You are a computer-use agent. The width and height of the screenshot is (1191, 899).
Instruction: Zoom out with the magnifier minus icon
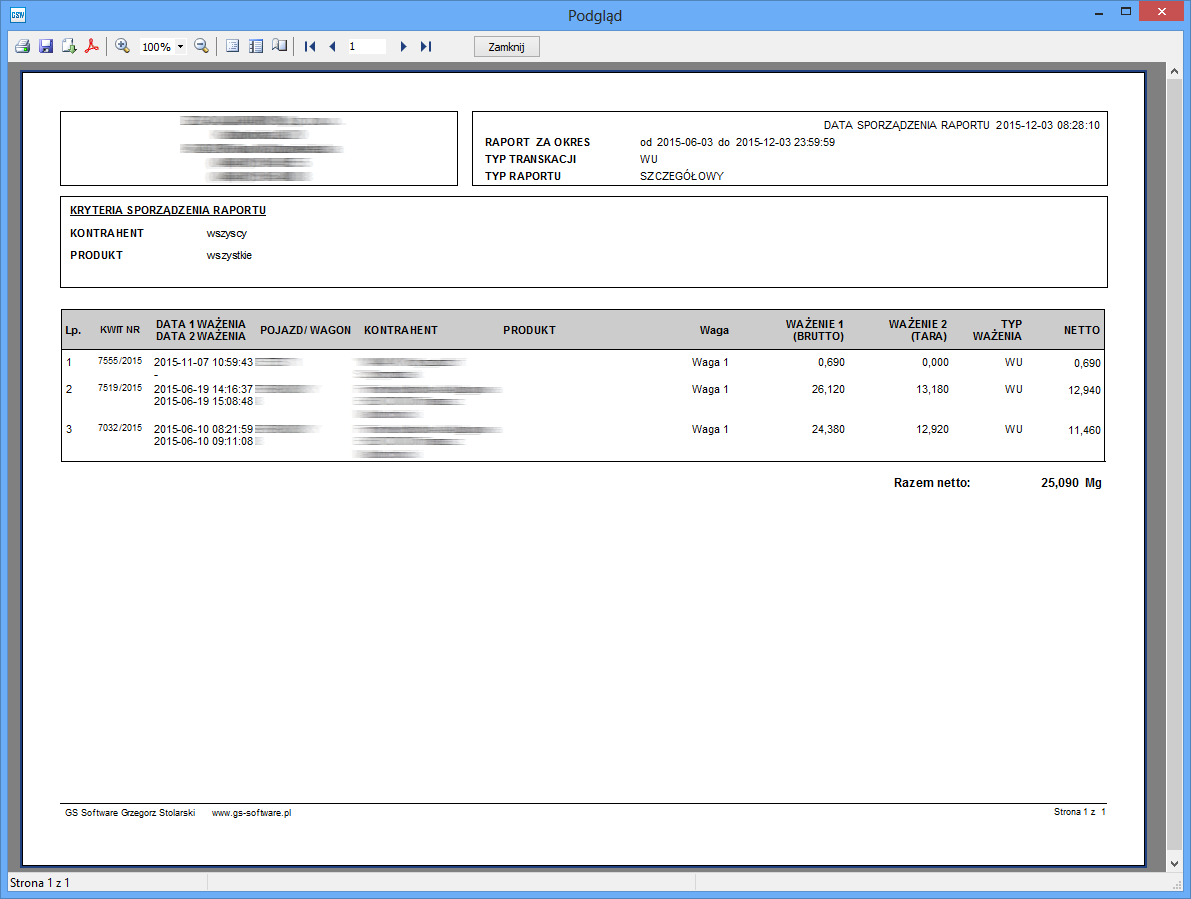[201, 46]
